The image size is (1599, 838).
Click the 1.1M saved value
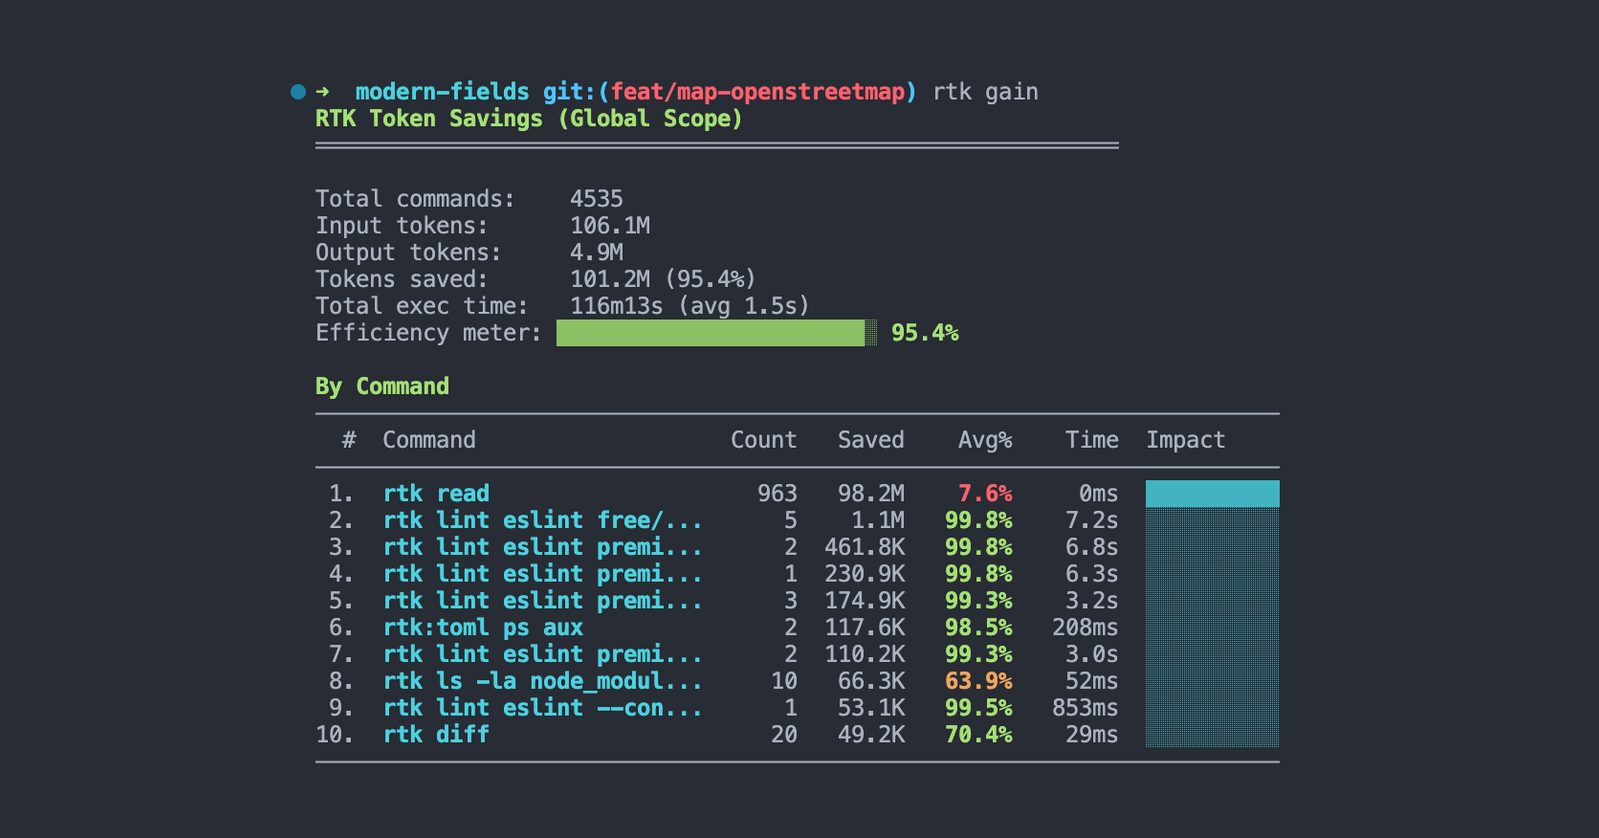878,521
